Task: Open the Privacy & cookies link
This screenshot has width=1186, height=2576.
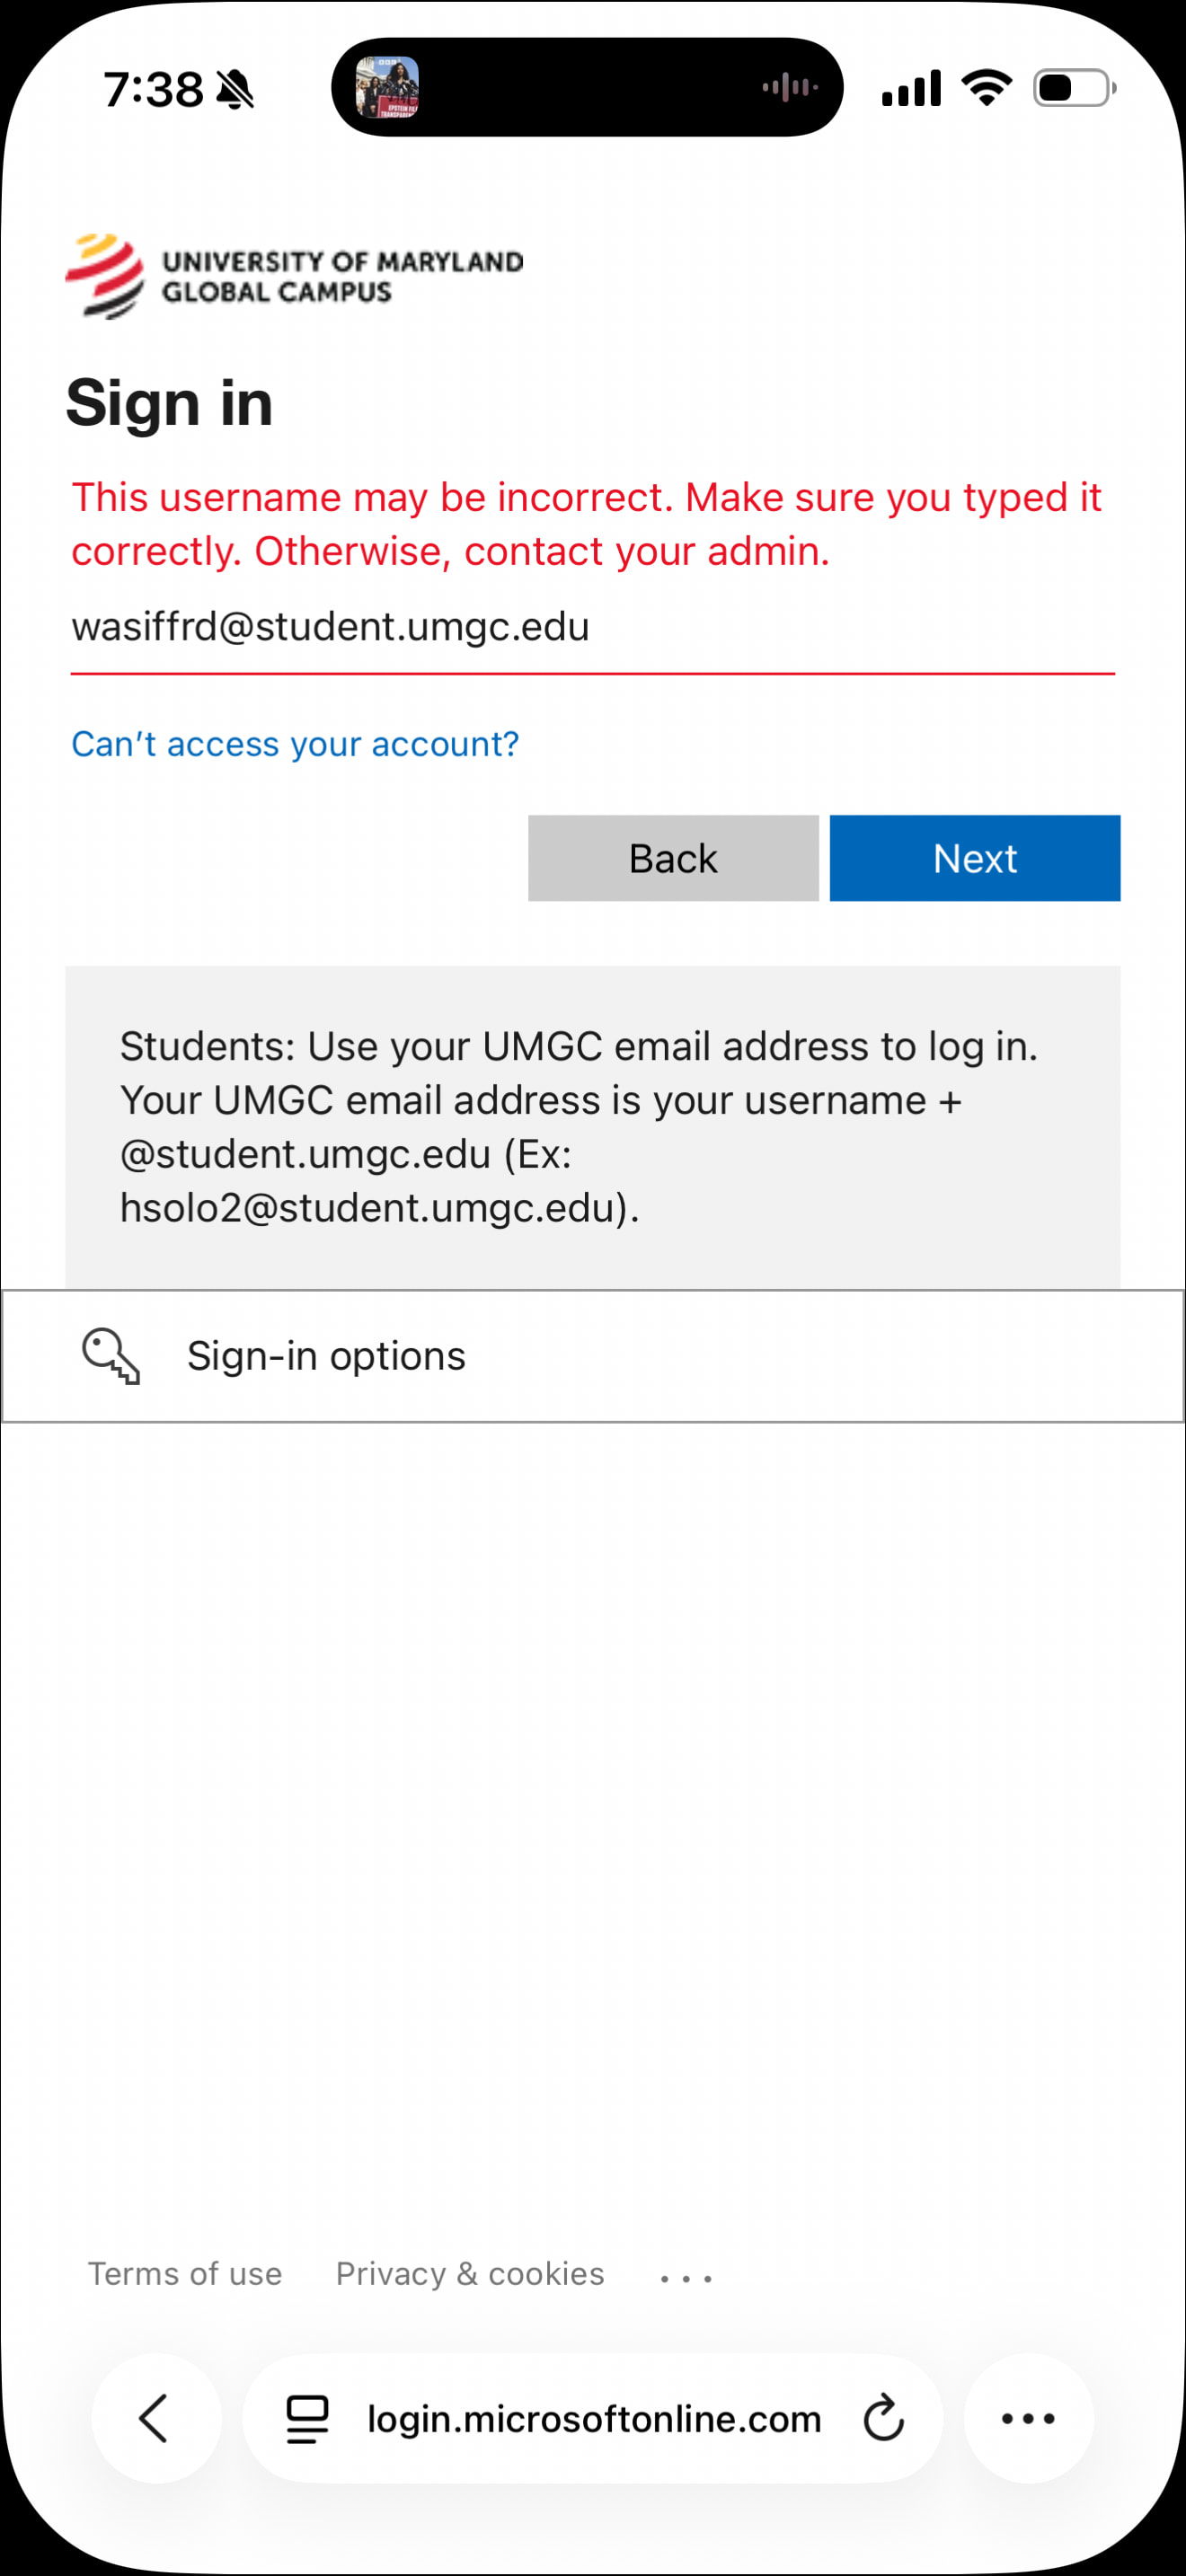Action: pyautogui.click(x=470, y=2273)
